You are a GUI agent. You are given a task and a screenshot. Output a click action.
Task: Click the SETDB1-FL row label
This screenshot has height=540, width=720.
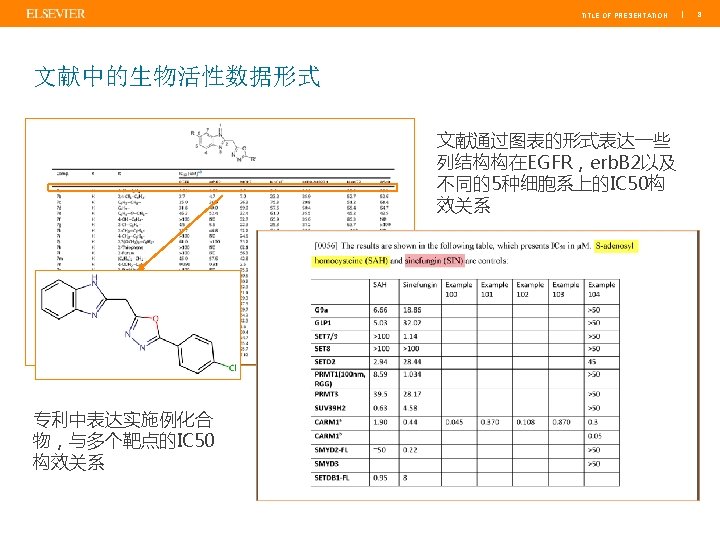(332, 478)
